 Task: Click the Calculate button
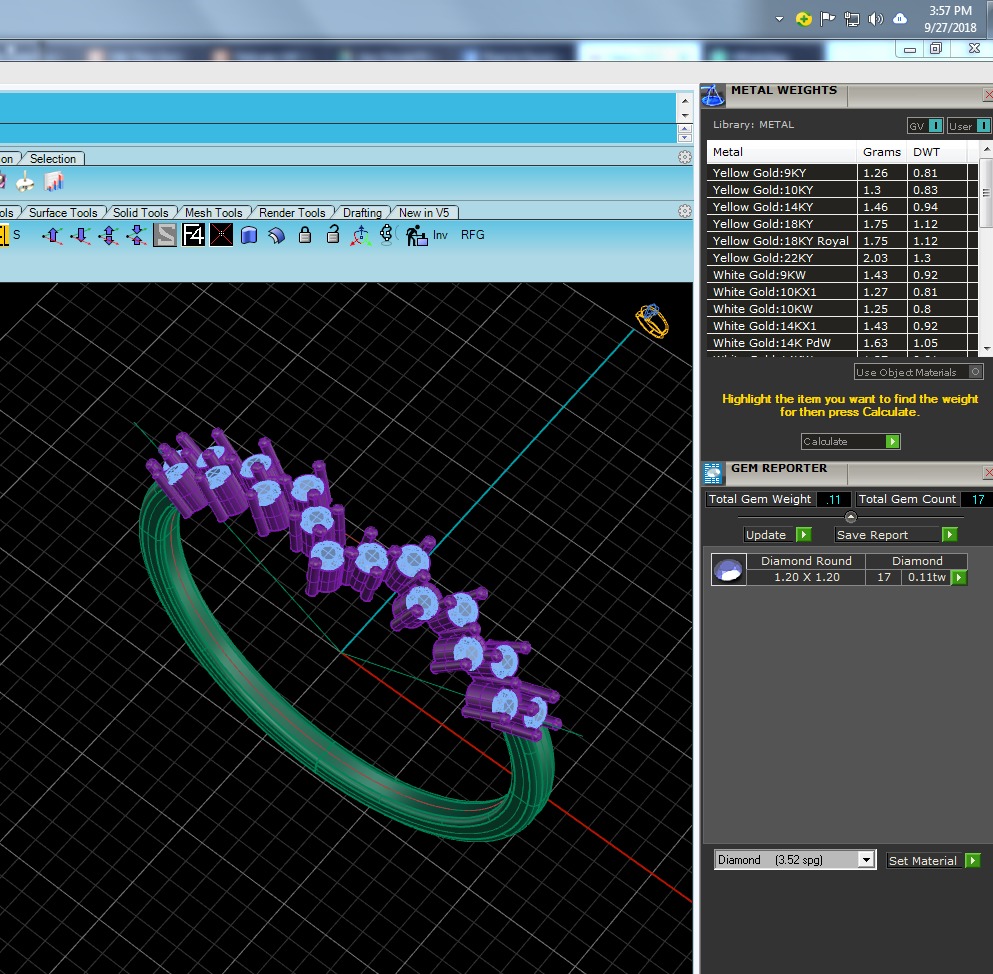pyautogui.click(x=851, y=441)
